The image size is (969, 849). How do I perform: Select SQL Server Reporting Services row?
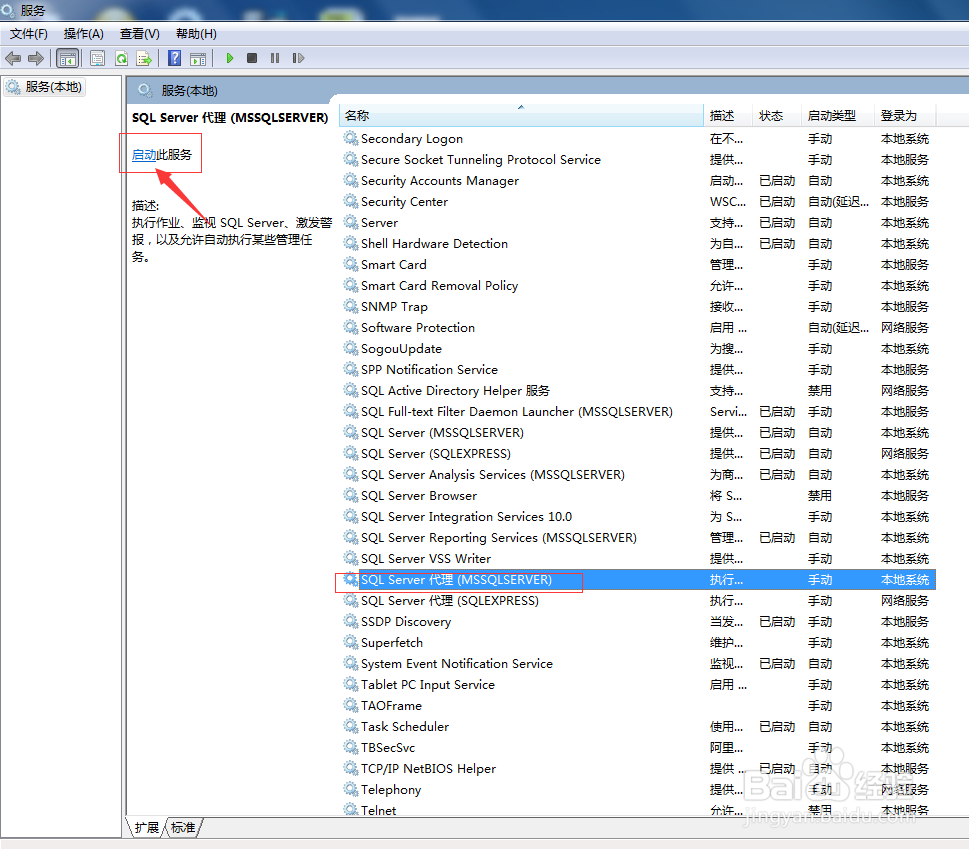tap(638, 538)
